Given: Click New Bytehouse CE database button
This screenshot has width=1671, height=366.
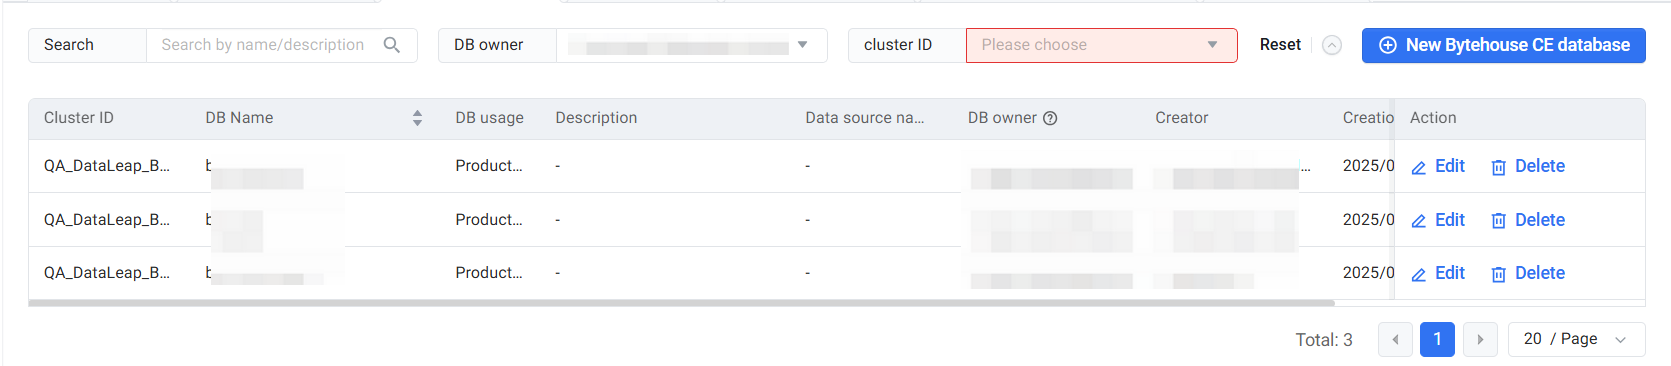Looking at the screenshot, I should tap(1503, 45).
